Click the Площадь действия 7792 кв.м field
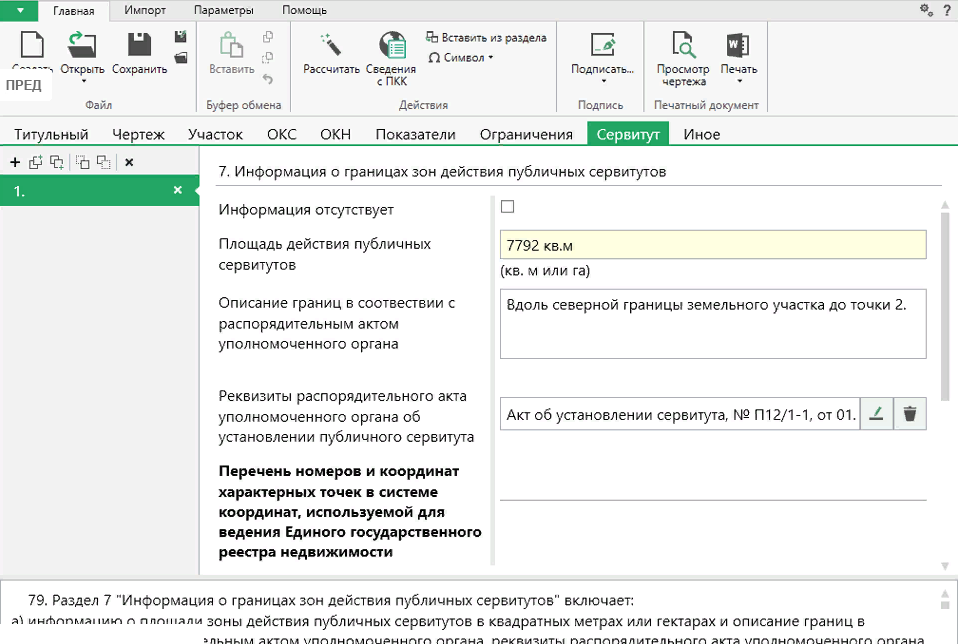The image size is (958, 644). (x=712, y=245)
